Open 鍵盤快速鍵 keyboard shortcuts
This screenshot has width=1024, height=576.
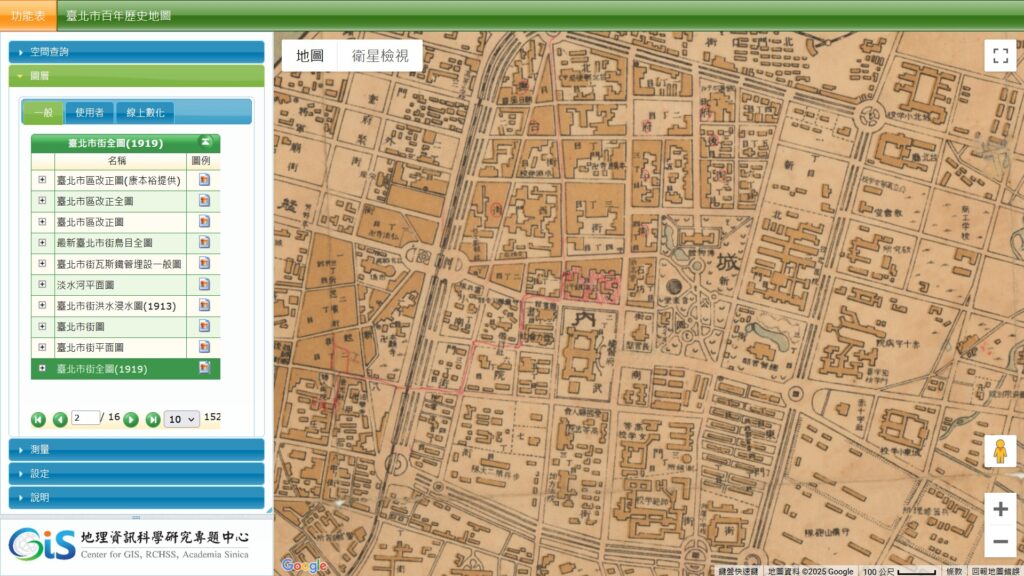click(738, 571)
